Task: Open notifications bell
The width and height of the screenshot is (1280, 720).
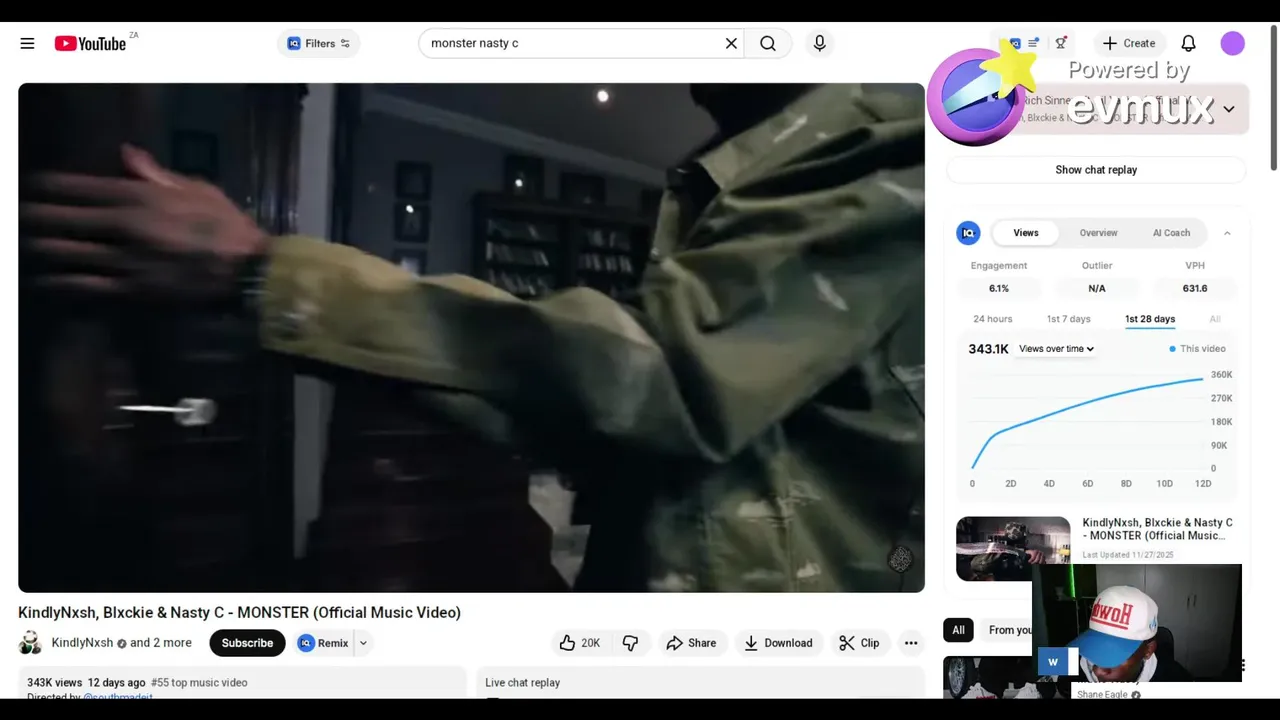Action: (x=1188, y=43)
